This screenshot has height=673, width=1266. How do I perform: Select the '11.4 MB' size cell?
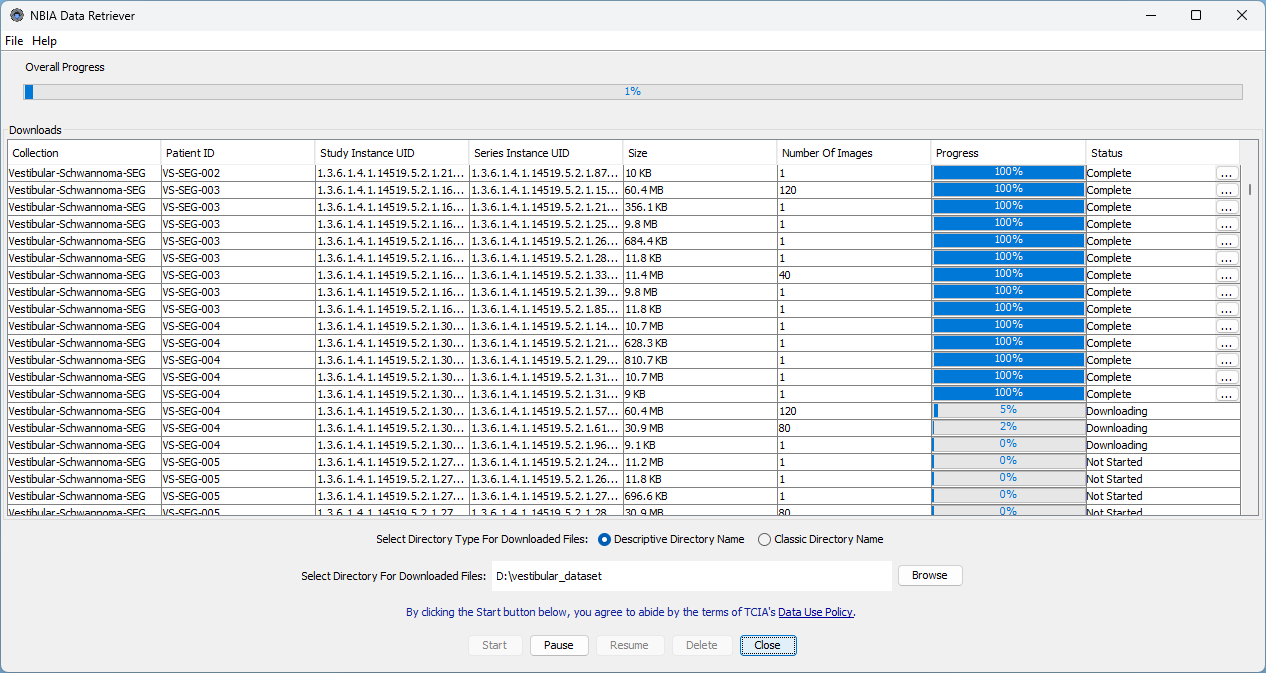pos(700,275)
